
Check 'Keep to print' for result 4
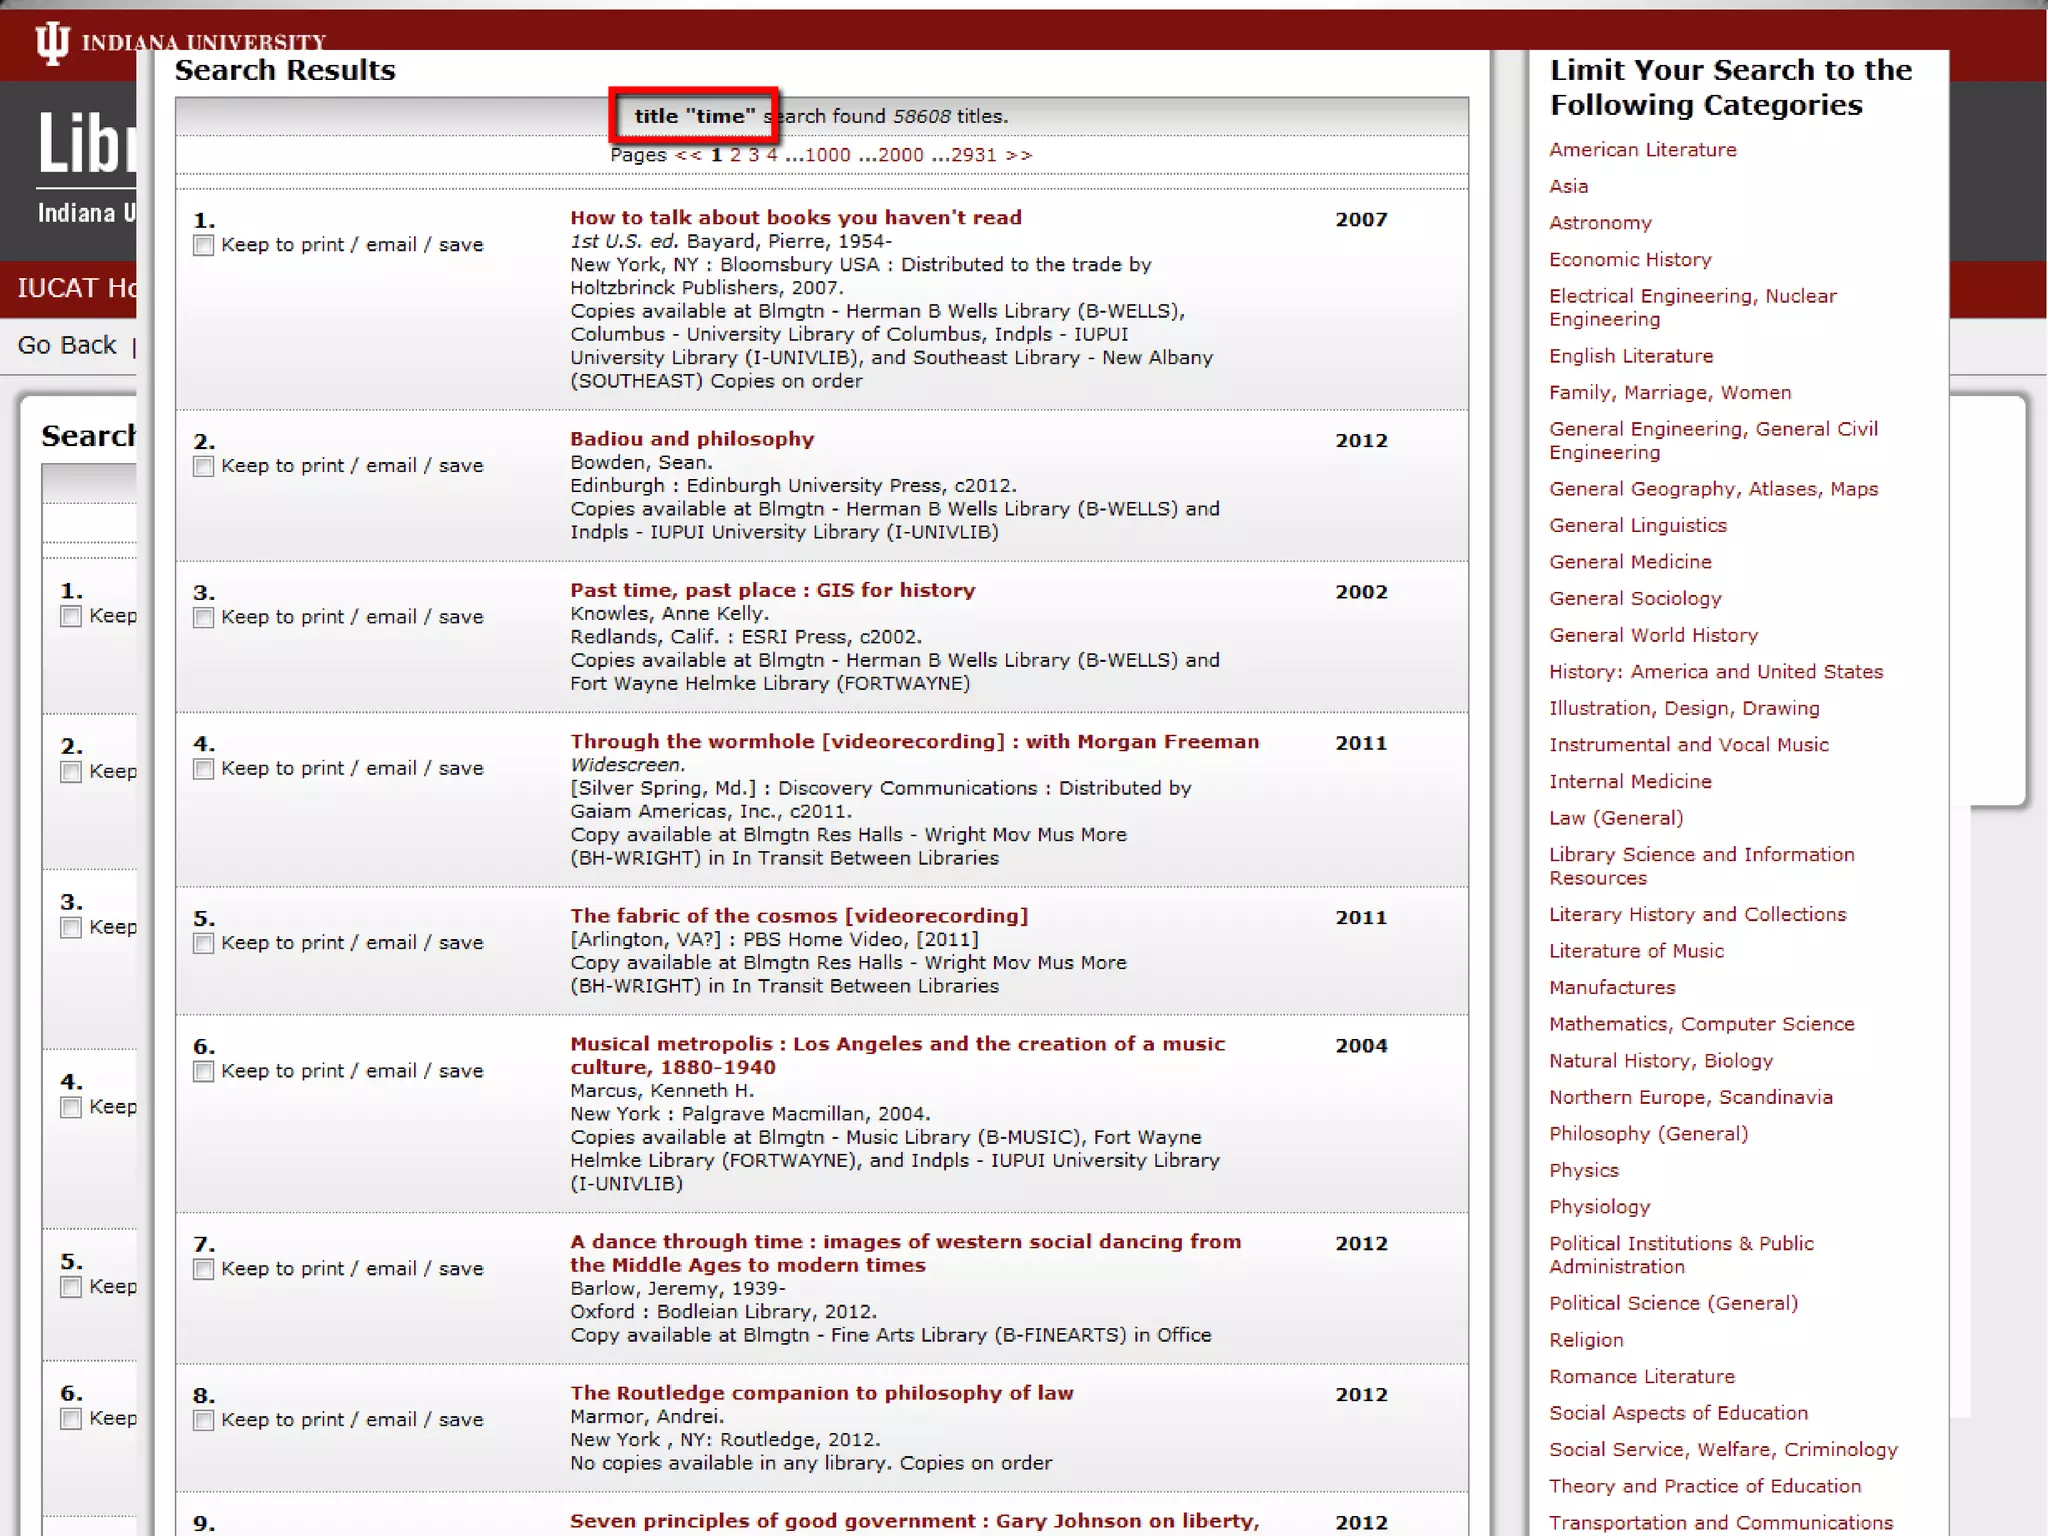[203, 769]
